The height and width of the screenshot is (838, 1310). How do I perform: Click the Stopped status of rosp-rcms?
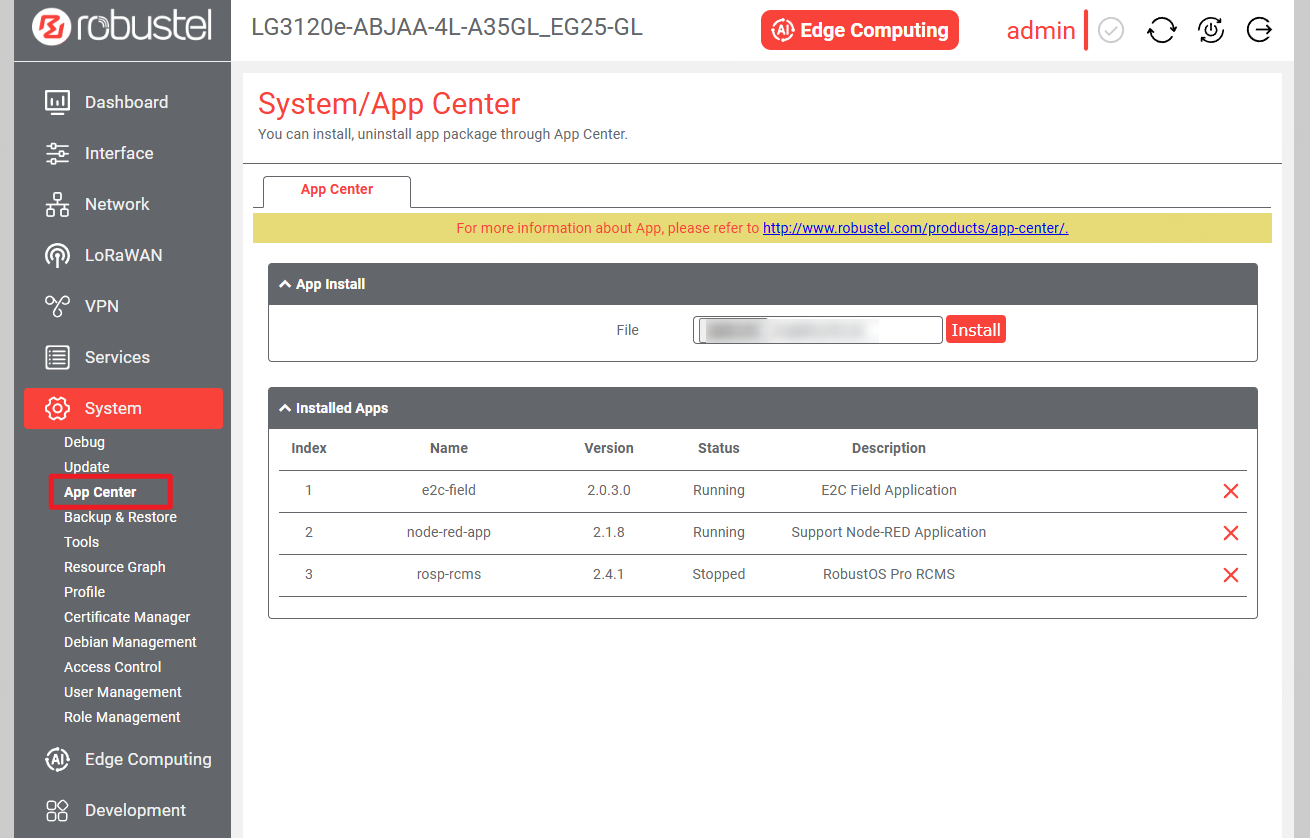tap(719, 574)
